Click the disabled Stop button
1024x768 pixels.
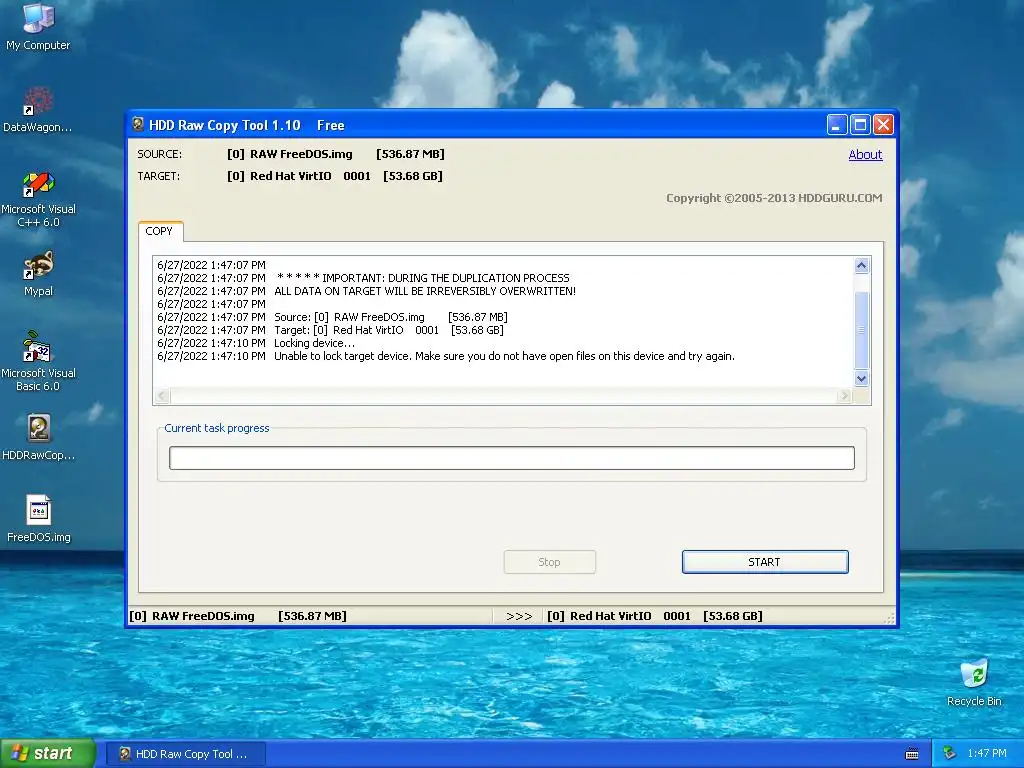click(549, 562)
